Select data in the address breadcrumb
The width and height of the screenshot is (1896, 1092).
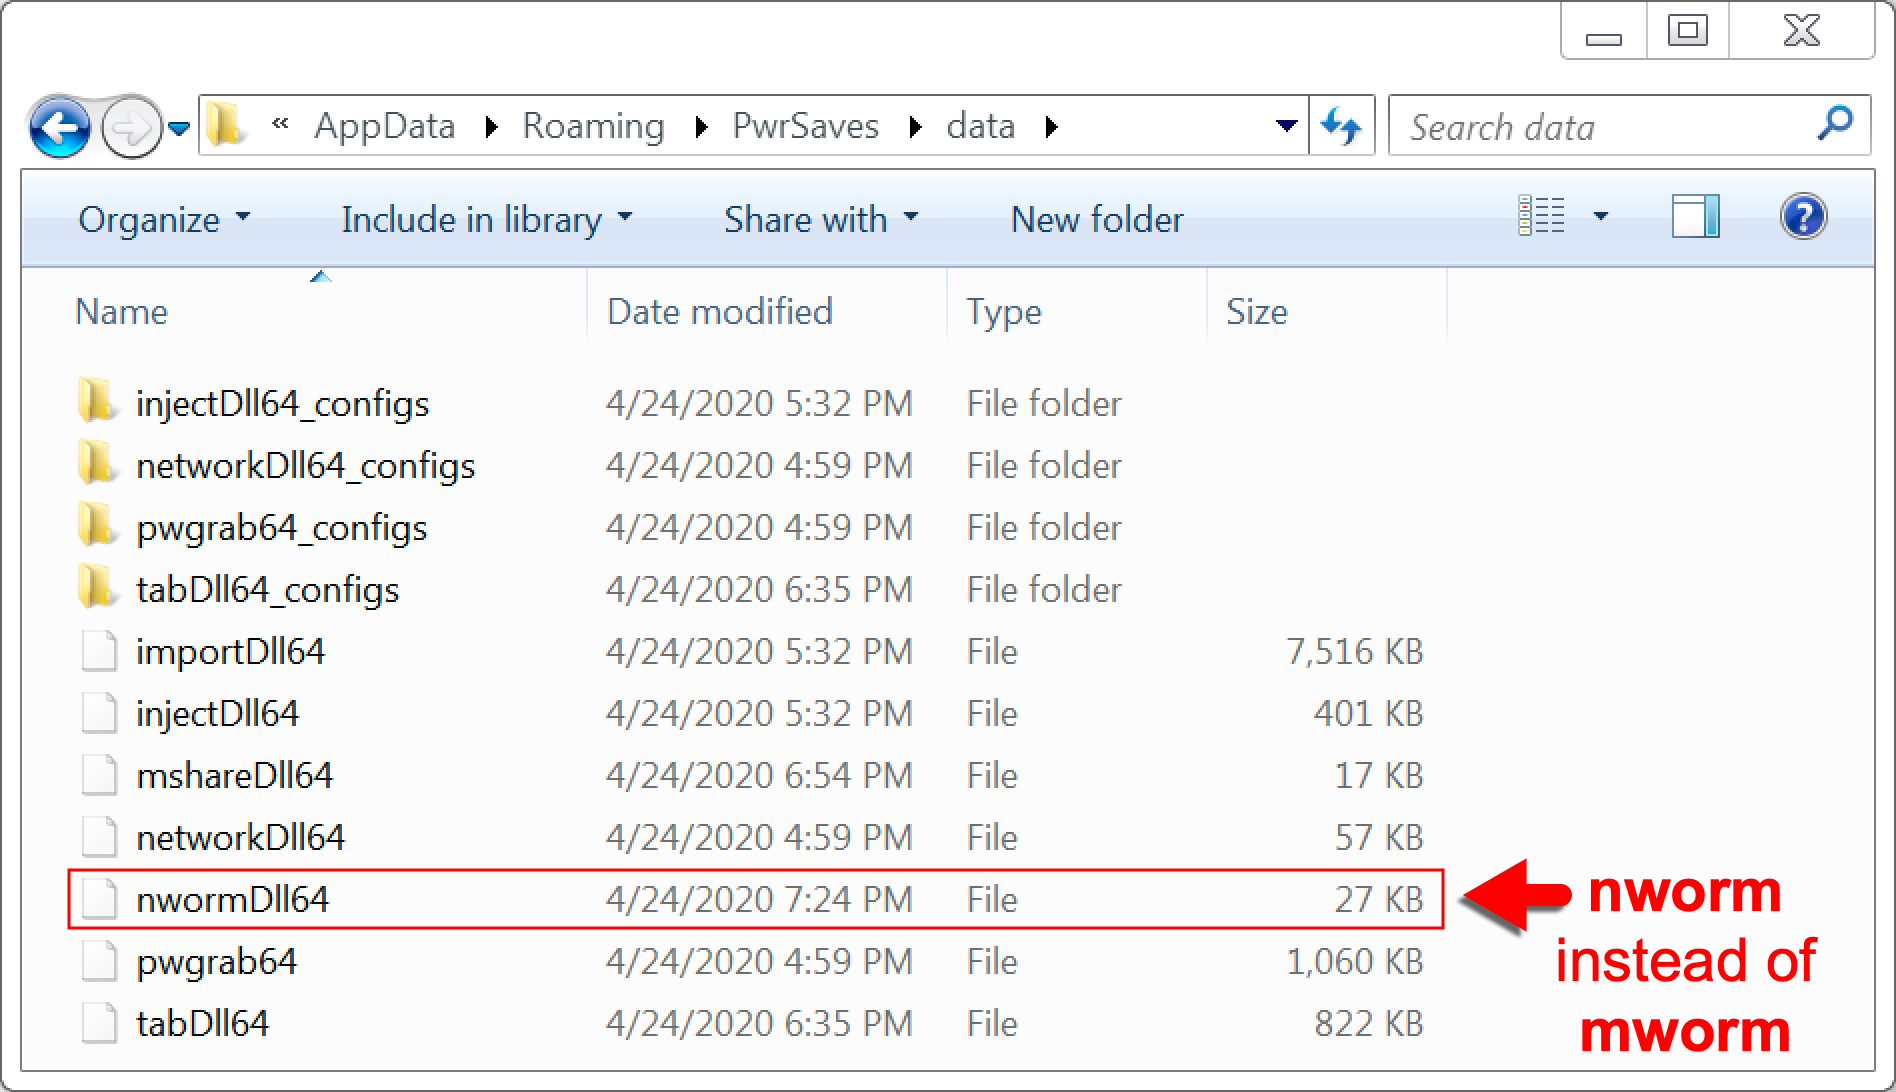[x=981, y=126]
